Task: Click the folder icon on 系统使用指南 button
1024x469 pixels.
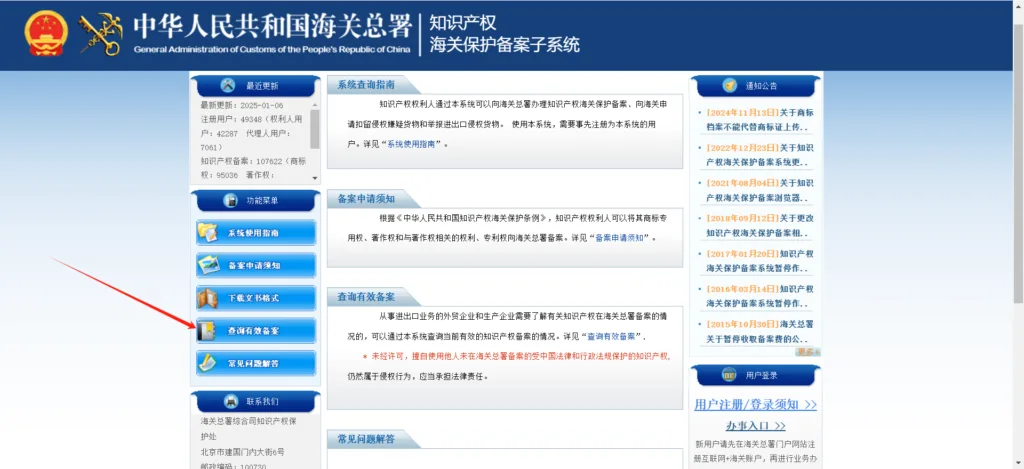Action: coord(208,233)
